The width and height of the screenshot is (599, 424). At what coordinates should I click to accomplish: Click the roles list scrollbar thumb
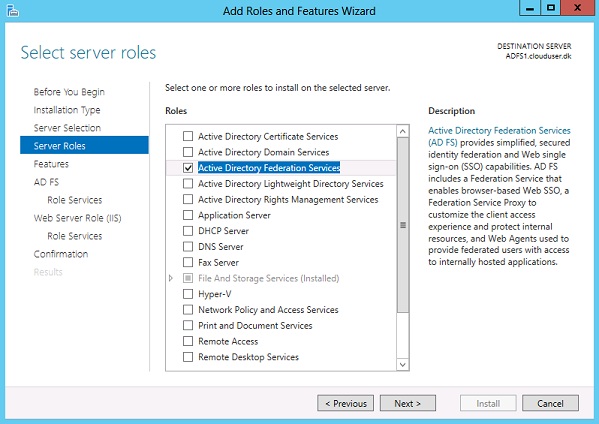pyautogui.click(x=403, y=225)
